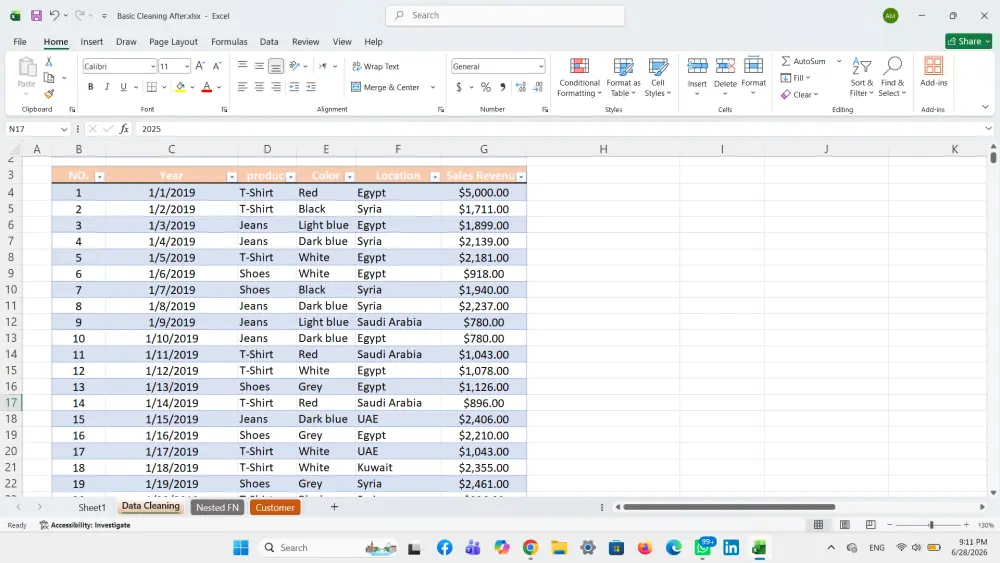Toggle Underline formatting
Image resolution: width=1000 pixels, height=563 pixels.
click(x=123, y=87)
